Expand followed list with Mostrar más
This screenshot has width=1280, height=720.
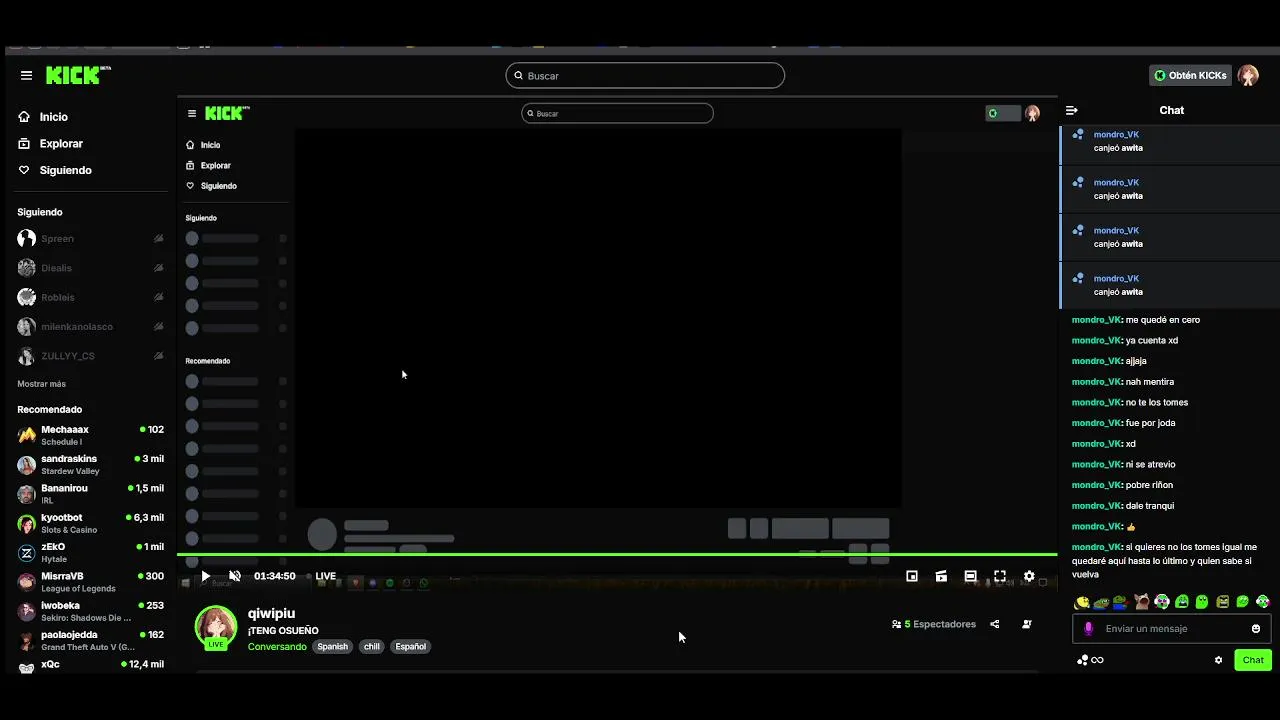pyautogui.click(x=41, y=384)
